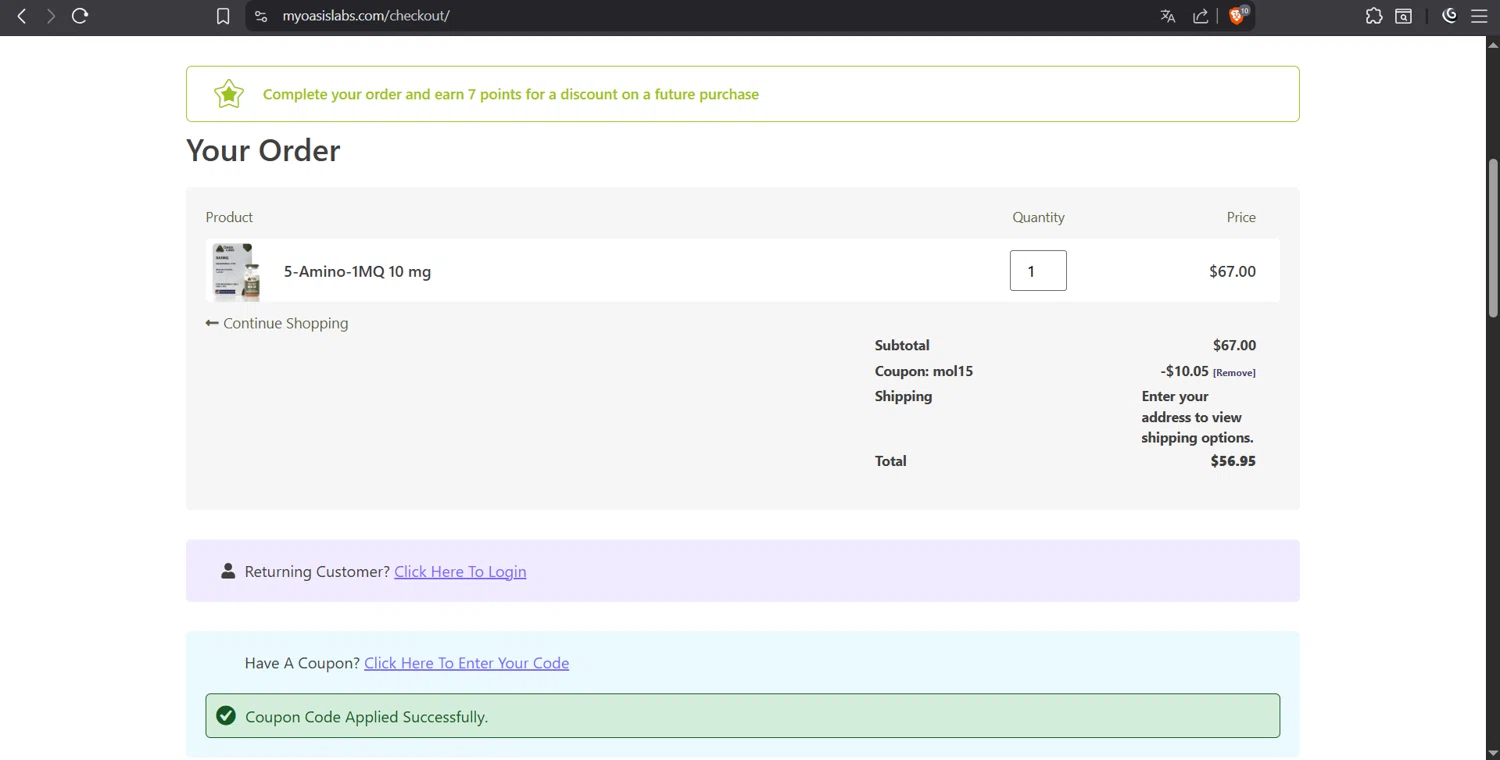Click Here To Enter Your Code link
1500x760 pixels.
(466, 663)
